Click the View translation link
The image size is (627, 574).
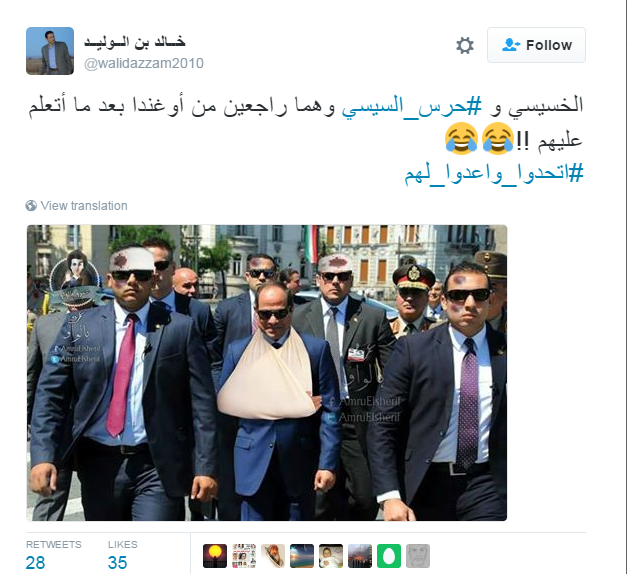(84, 206)
